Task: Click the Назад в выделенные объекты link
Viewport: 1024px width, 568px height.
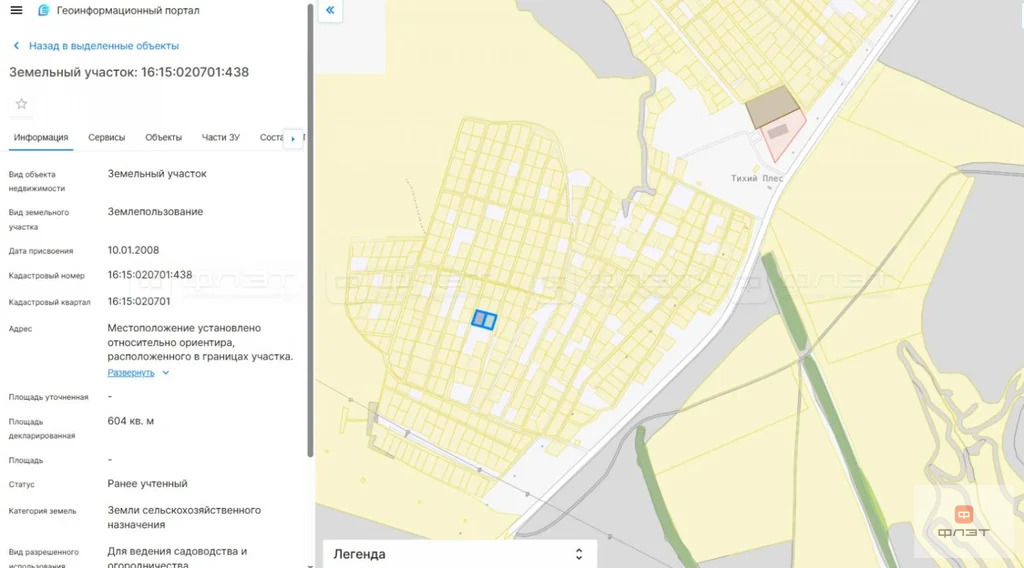Action: point(104,46)
